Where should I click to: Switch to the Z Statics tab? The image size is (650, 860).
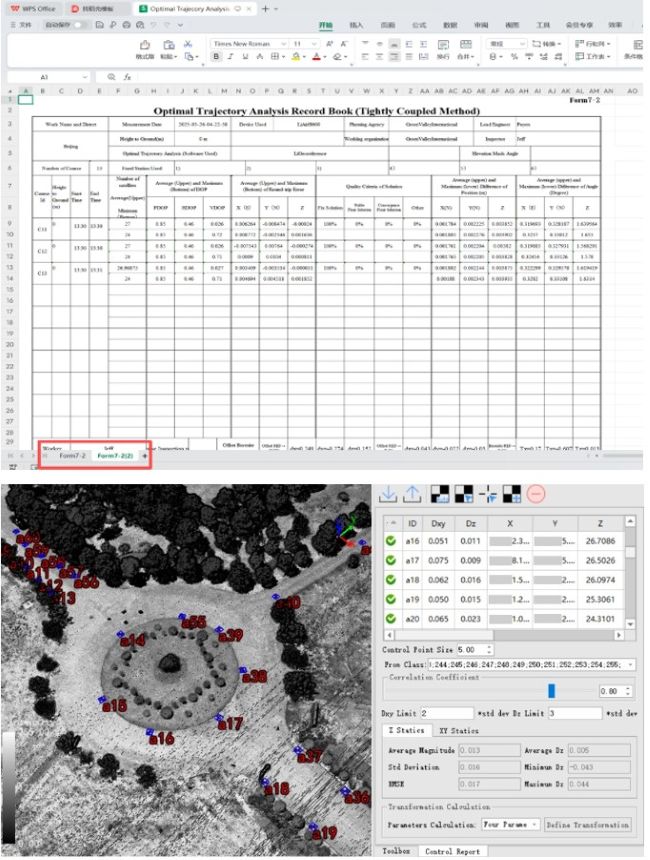pyautogui.click(x=406, y=731)
